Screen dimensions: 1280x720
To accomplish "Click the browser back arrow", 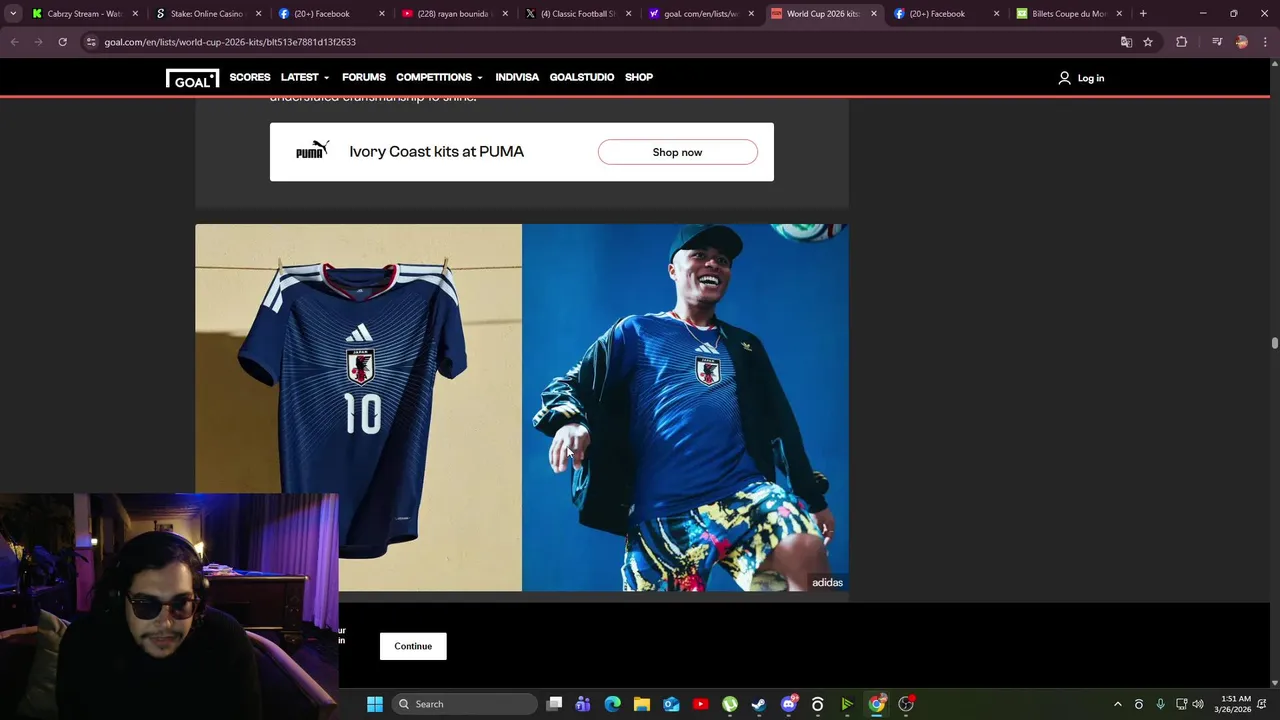I will click(x=14, y=42).
